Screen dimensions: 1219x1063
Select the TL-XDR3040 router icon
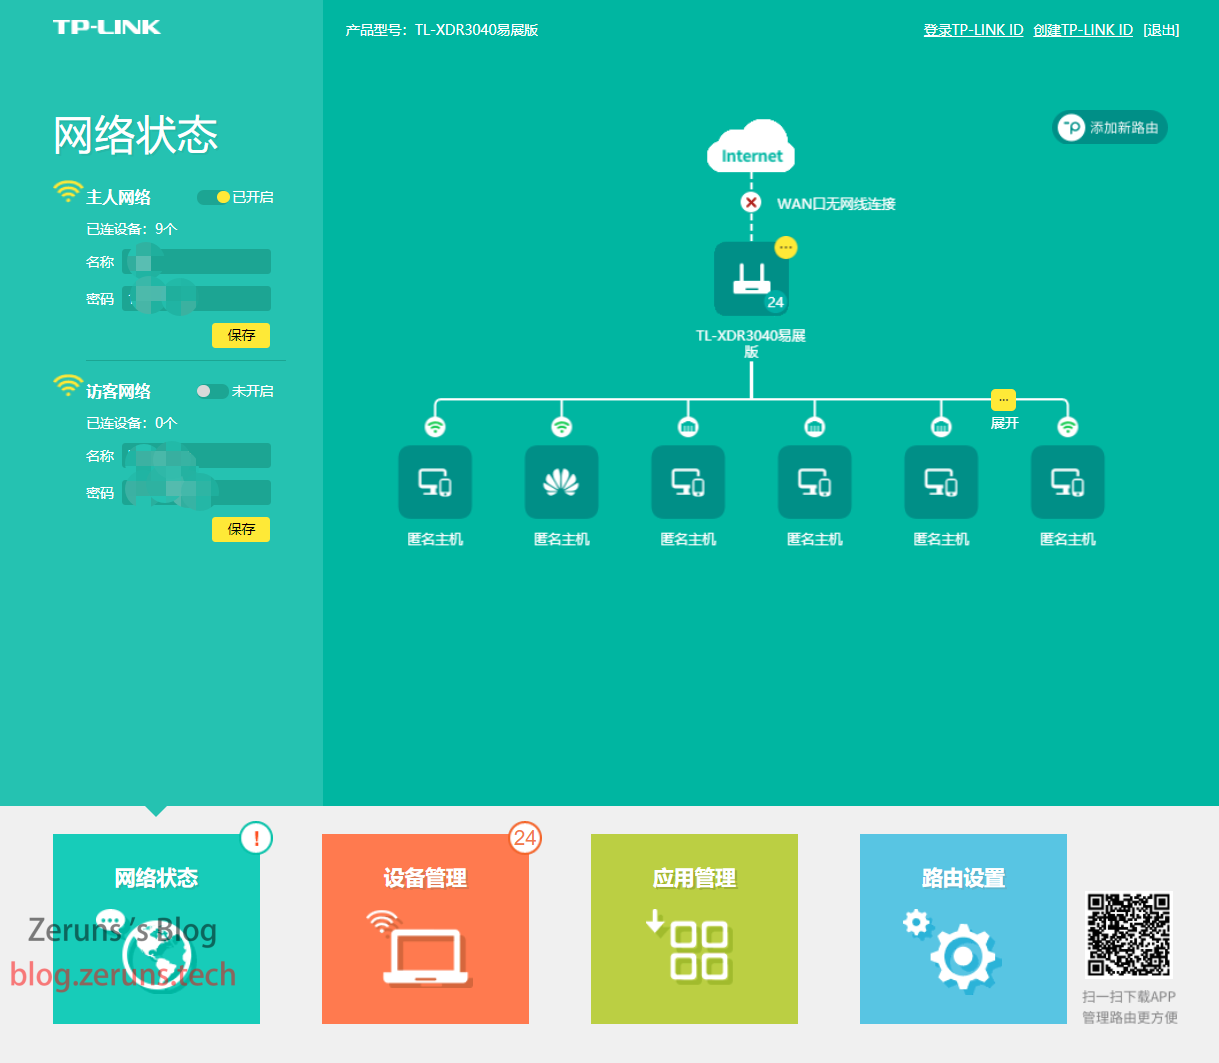coord(751,279)
